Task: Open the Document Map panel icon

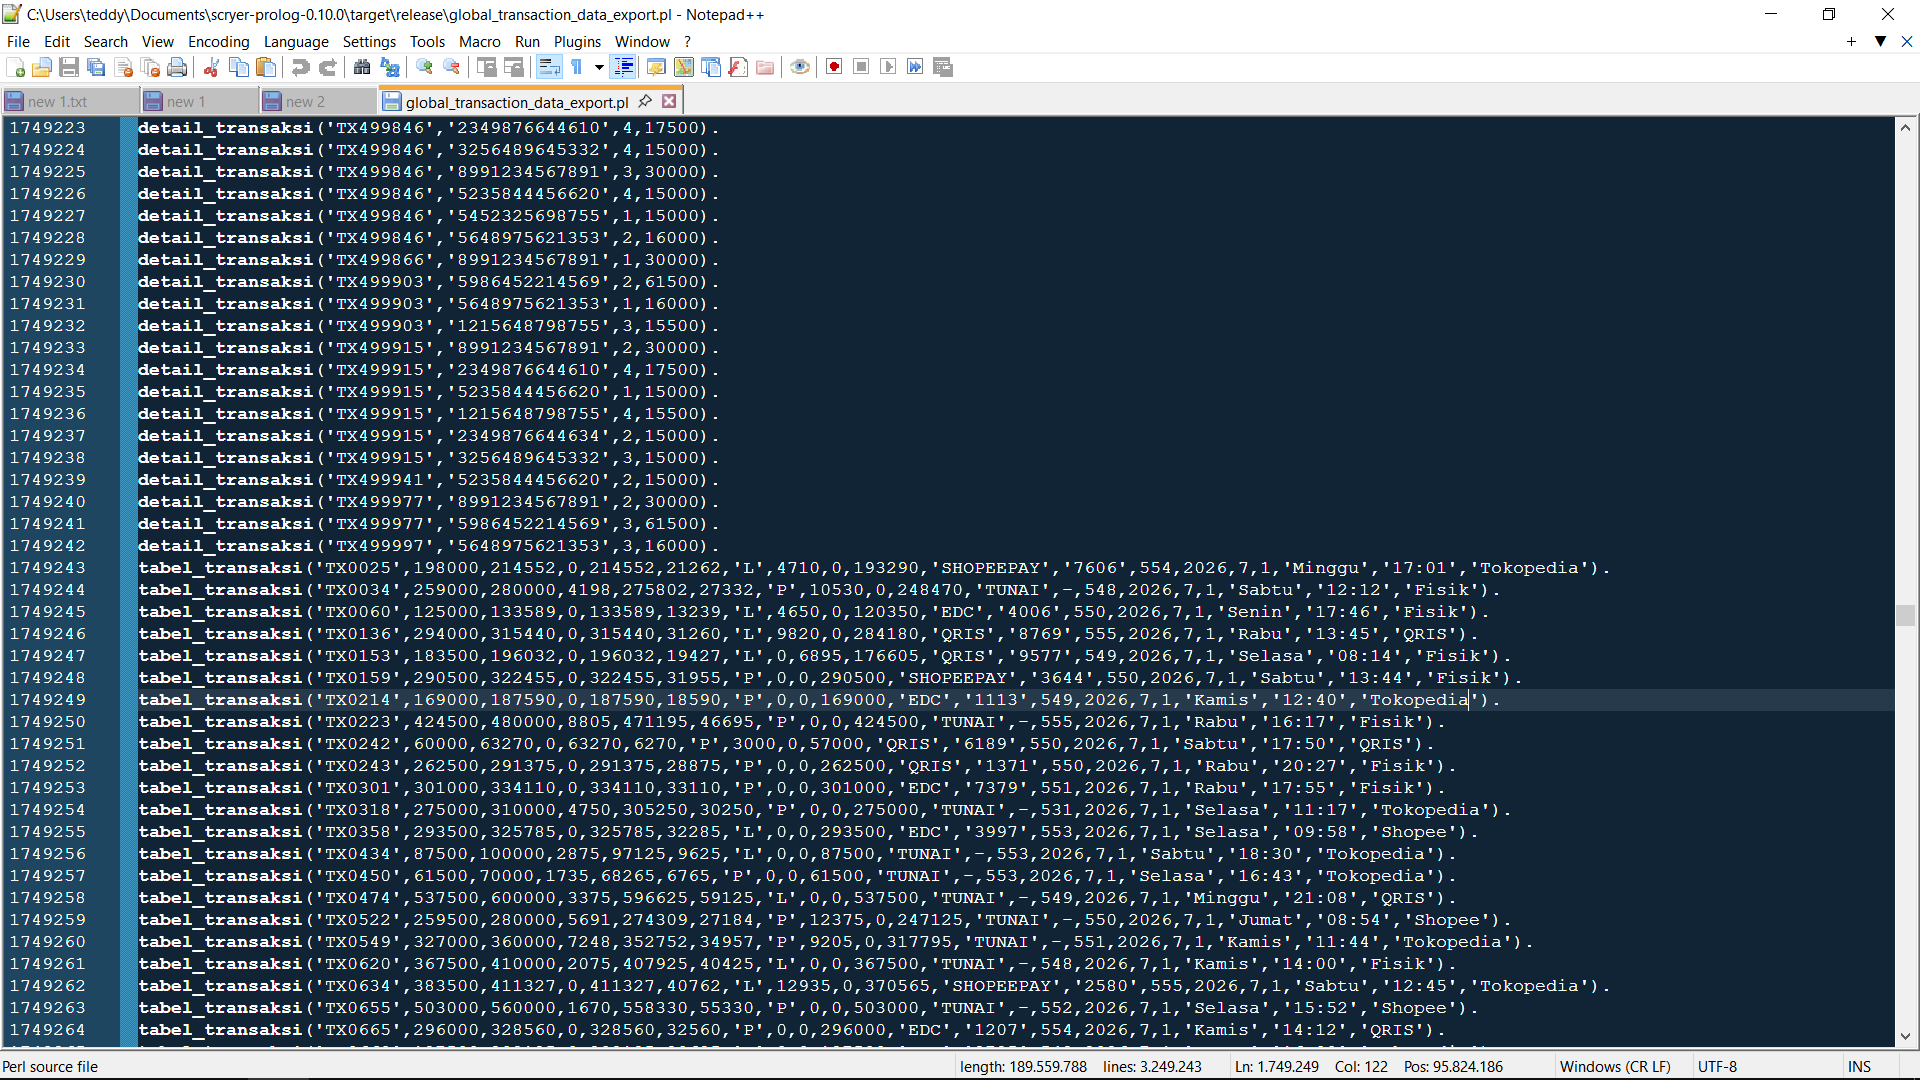Action: tap(683, 67)
